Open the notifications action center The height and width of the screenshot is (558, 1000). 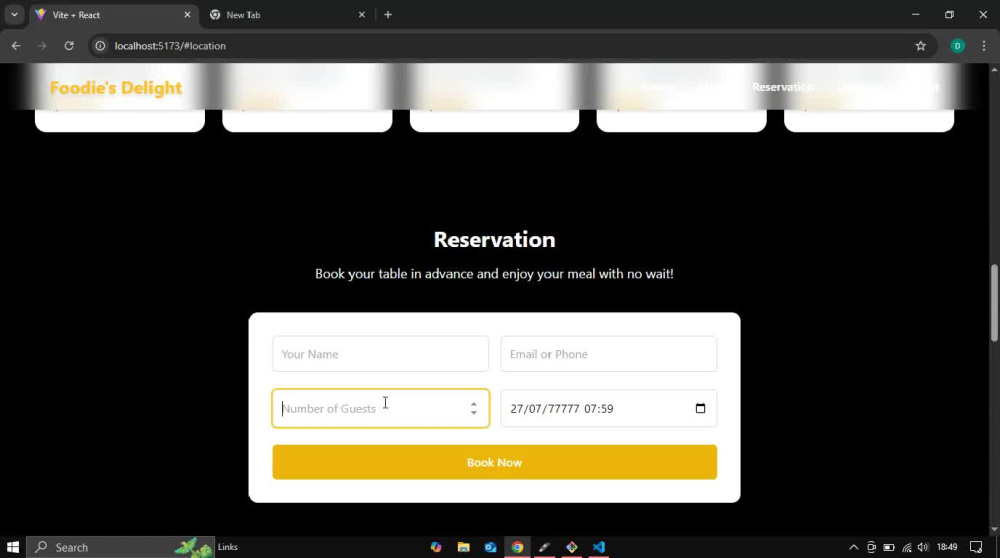point(976,547)
